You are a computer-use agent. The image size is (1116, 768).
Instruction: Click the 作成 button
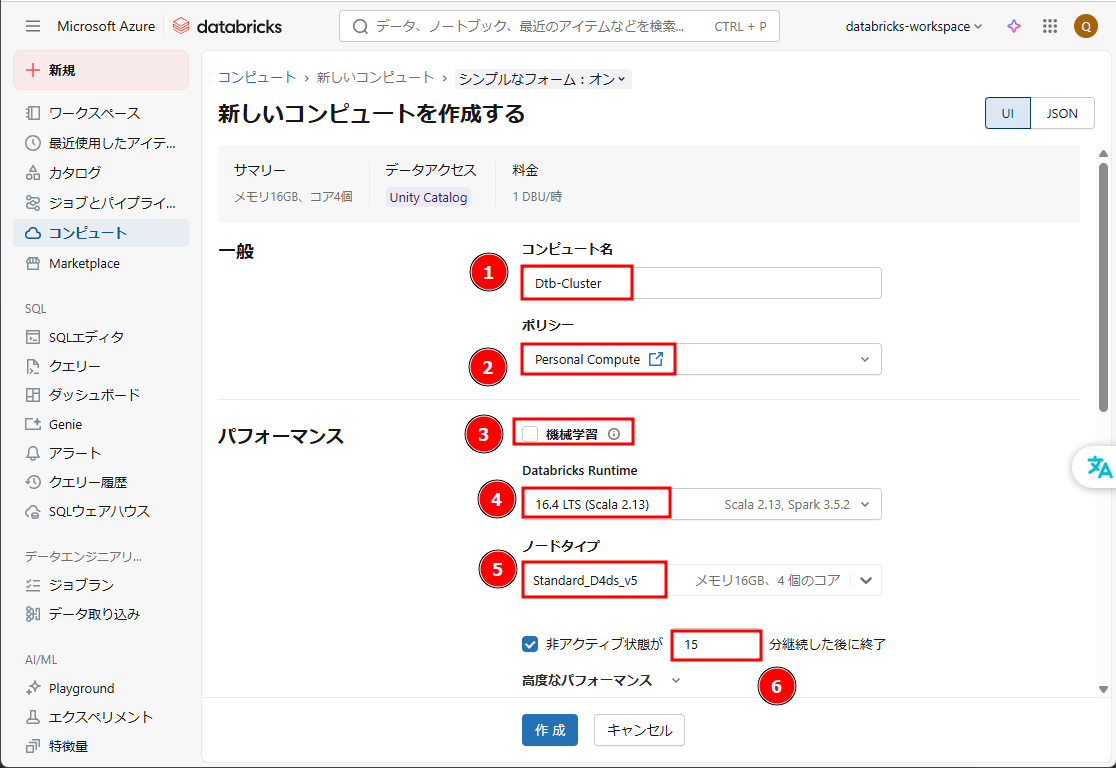[x=550, y=730]
